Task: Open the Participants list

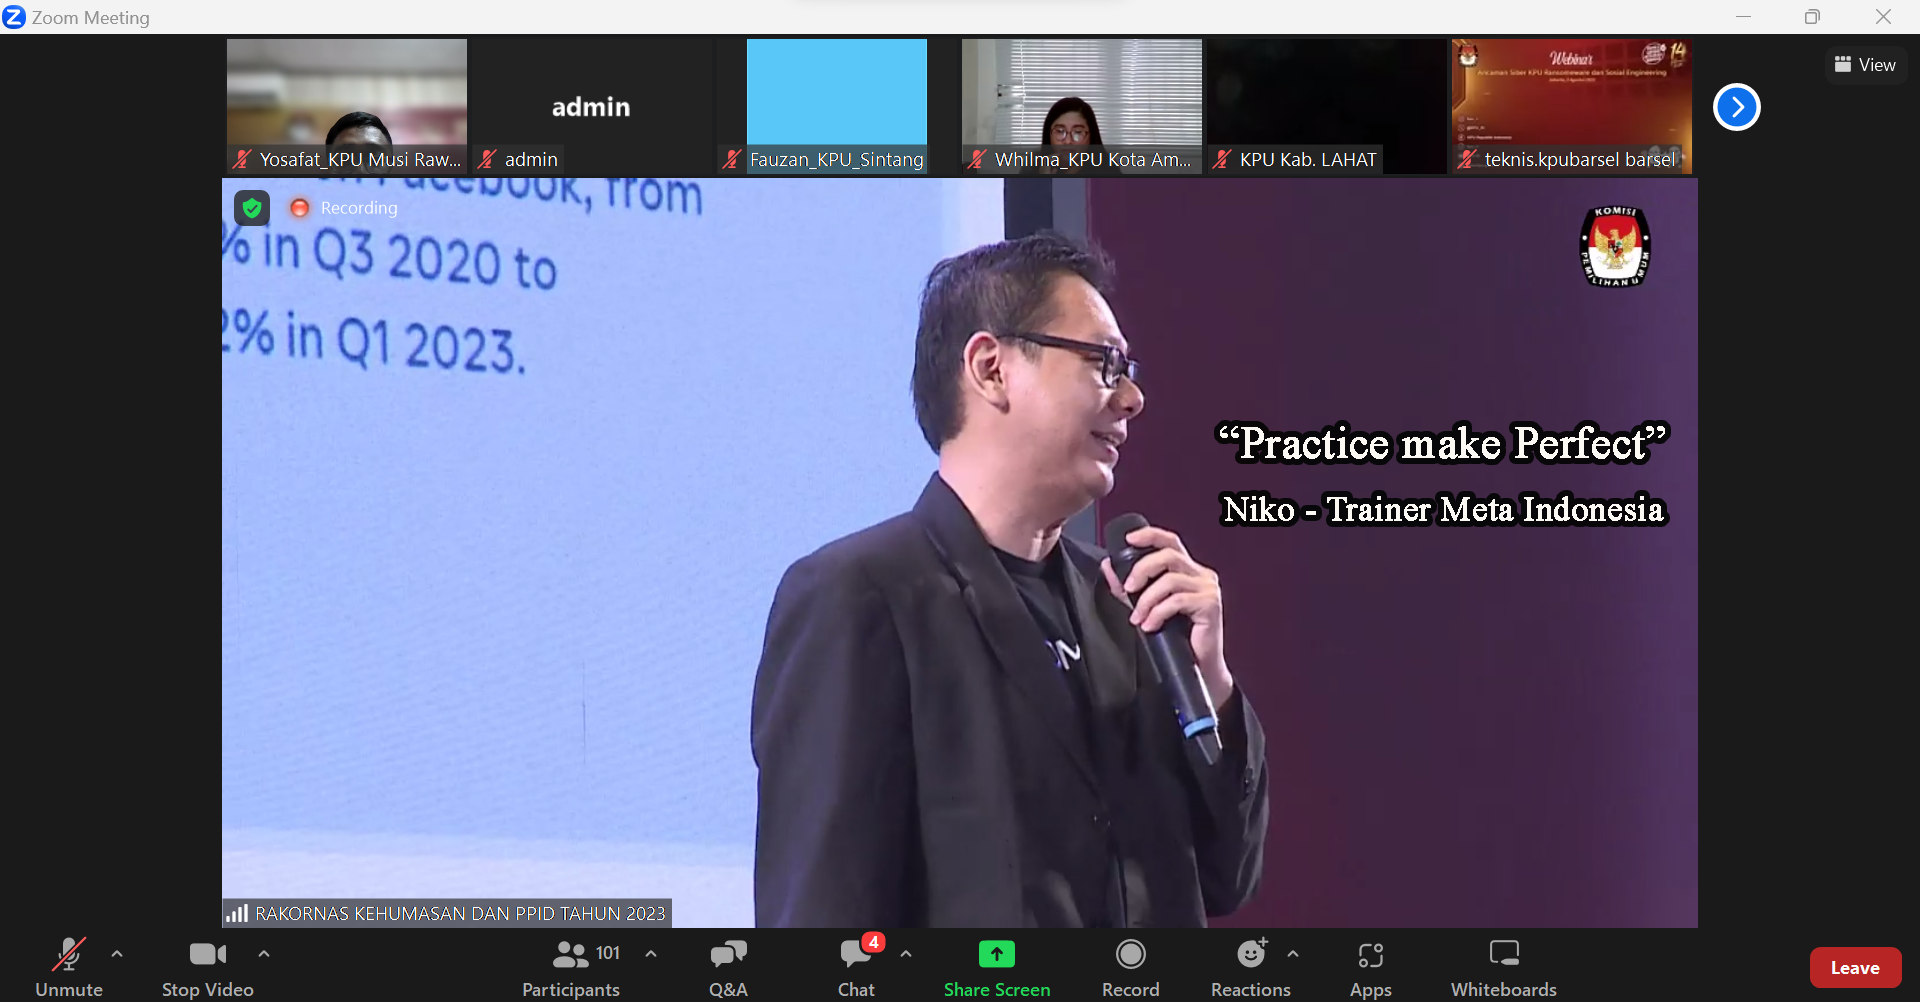Action: [571, 966]
